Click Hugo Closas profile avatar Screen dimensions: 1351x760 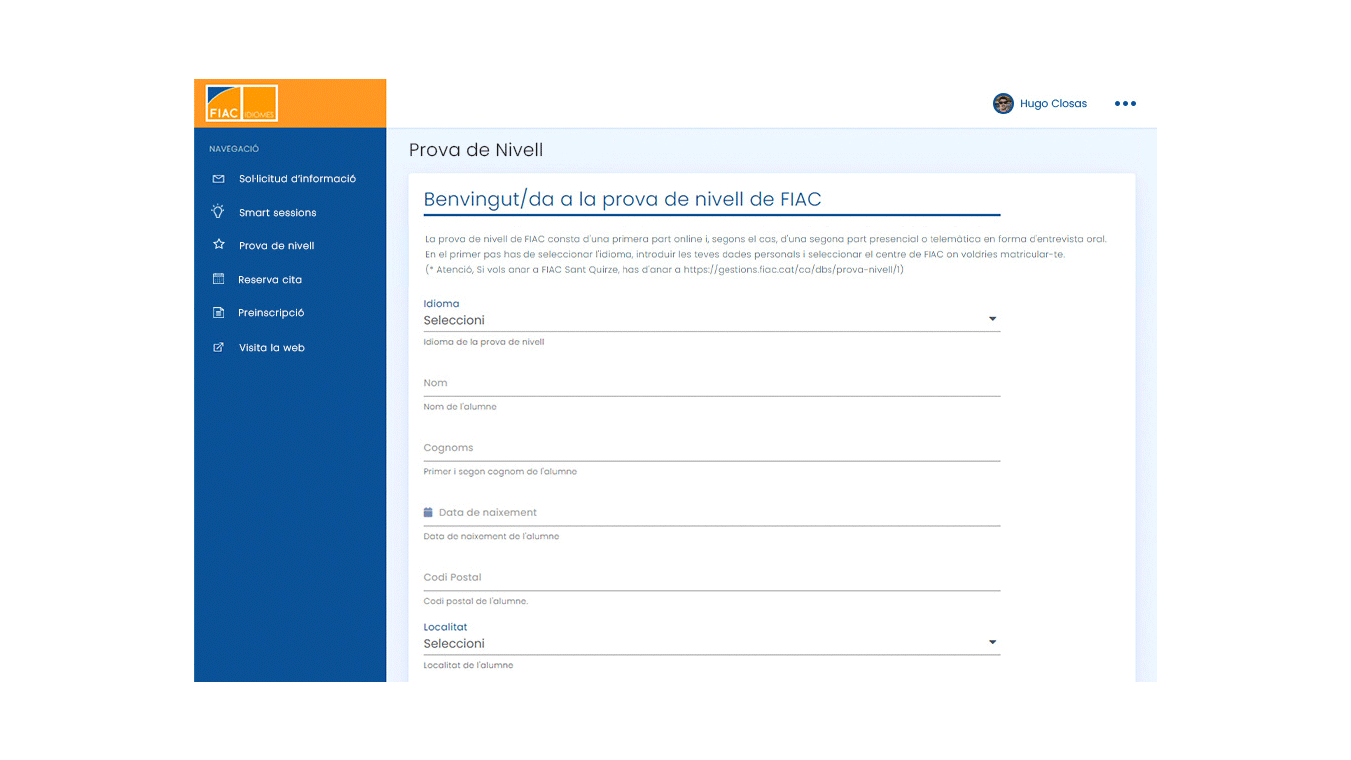1003,103
